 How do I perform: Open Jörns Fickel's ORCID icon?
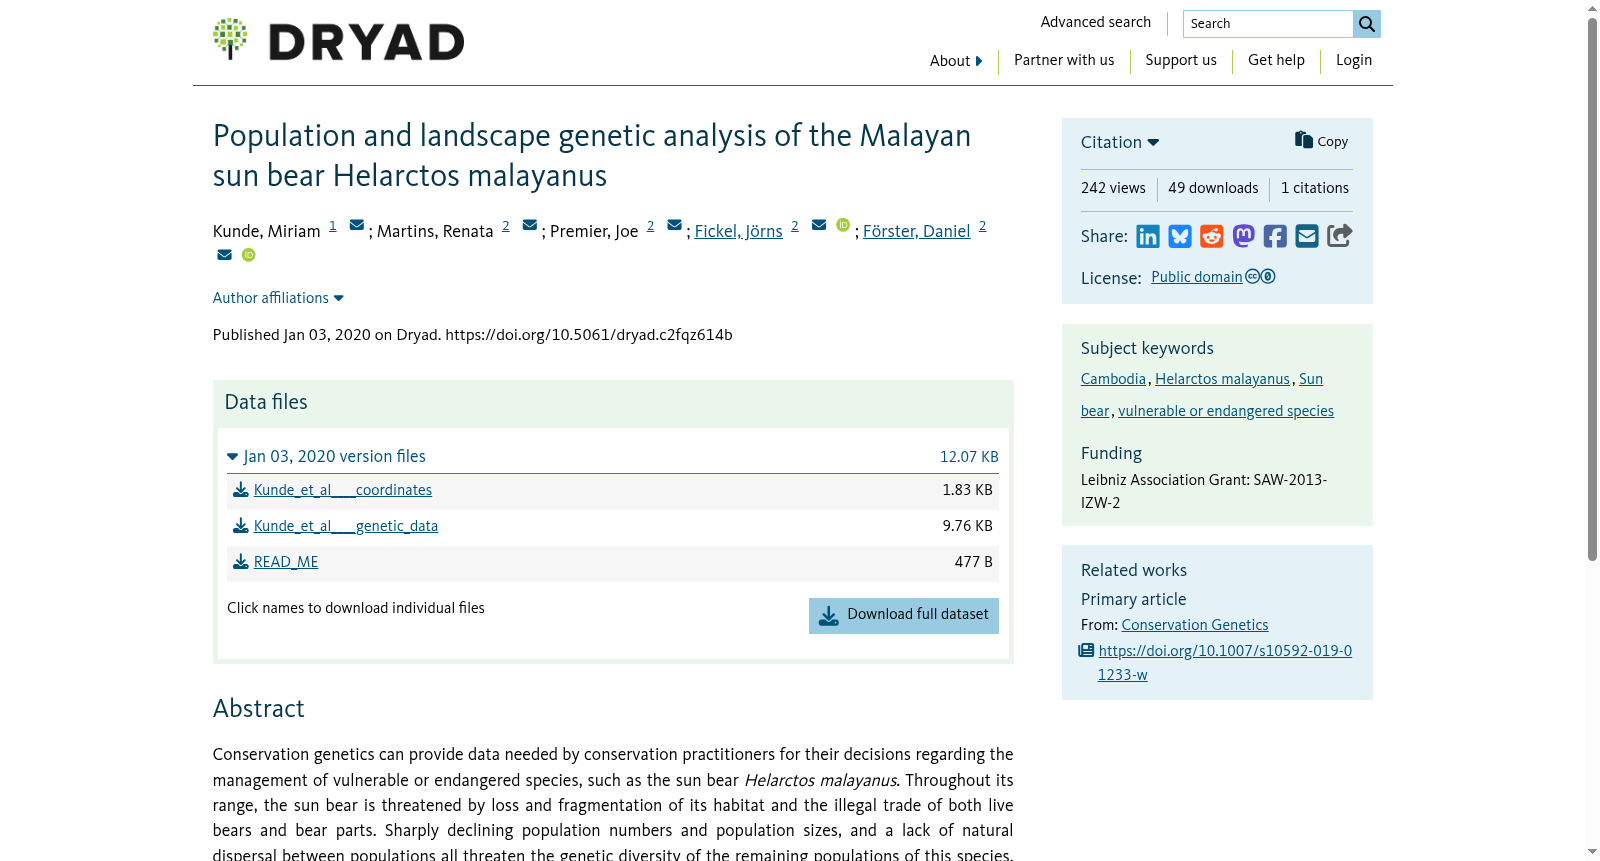[843, 225]
